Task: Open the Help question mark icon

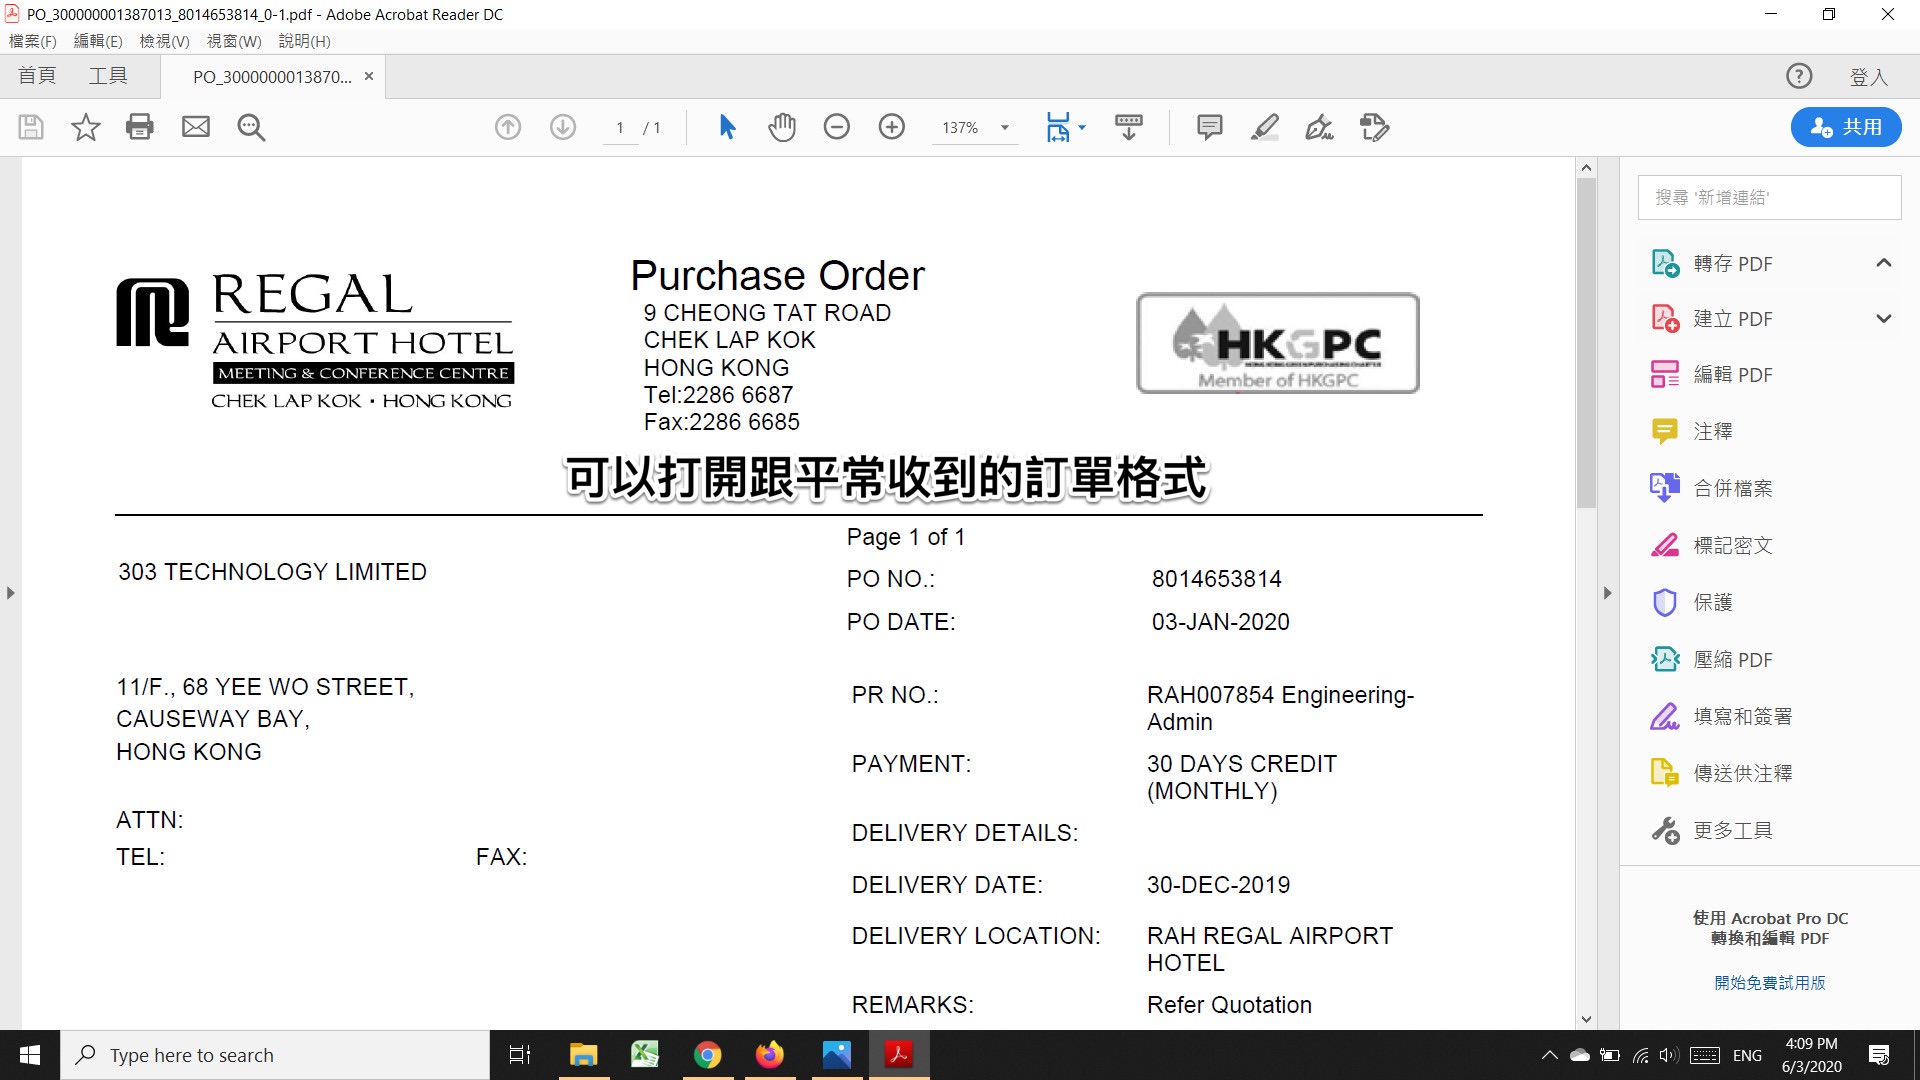Action: pos(1799,76)
